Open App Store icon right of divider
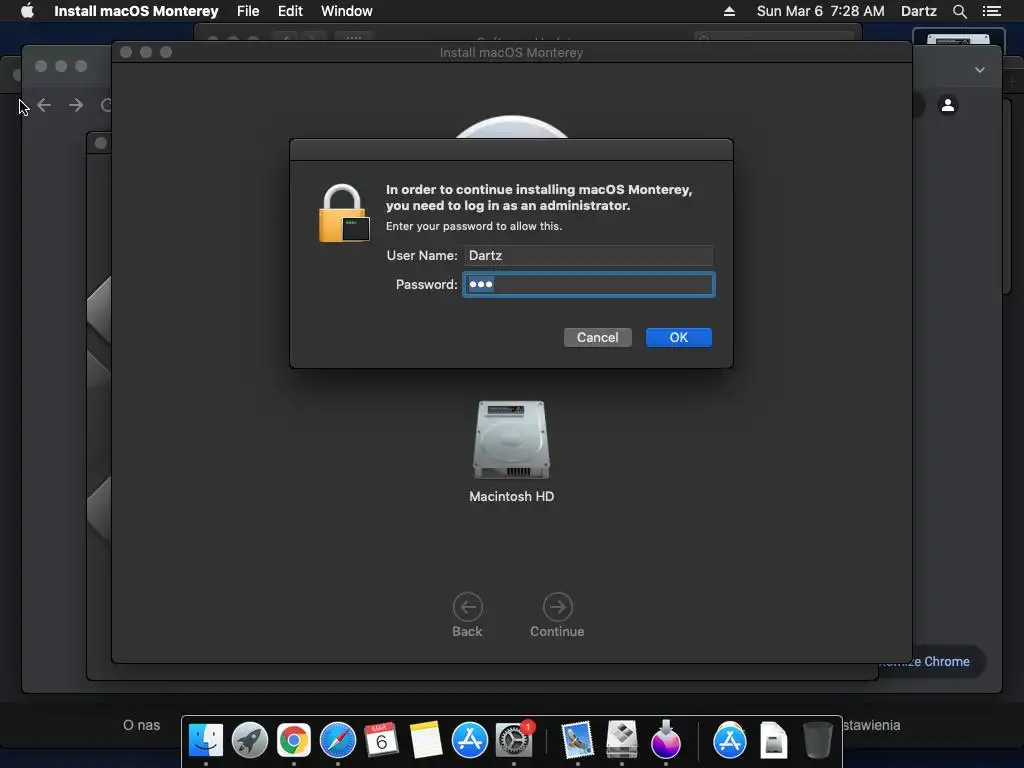1024x768 pixels. (x=729, y=741)
